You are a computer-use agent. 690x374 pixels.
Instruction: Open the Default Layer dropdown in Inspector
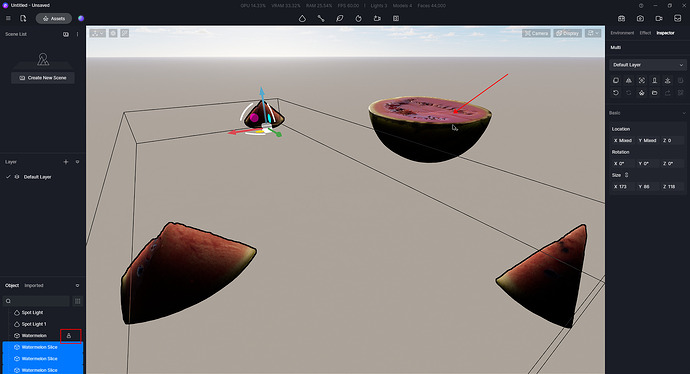point(648,65)
